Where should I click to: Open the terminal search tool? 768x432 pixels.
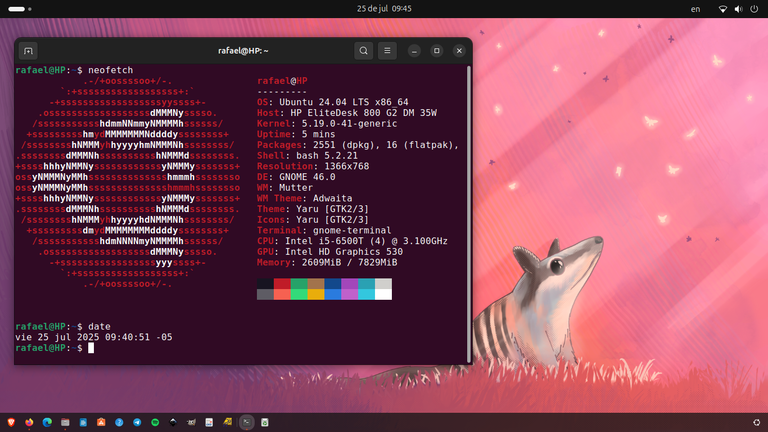363,50
